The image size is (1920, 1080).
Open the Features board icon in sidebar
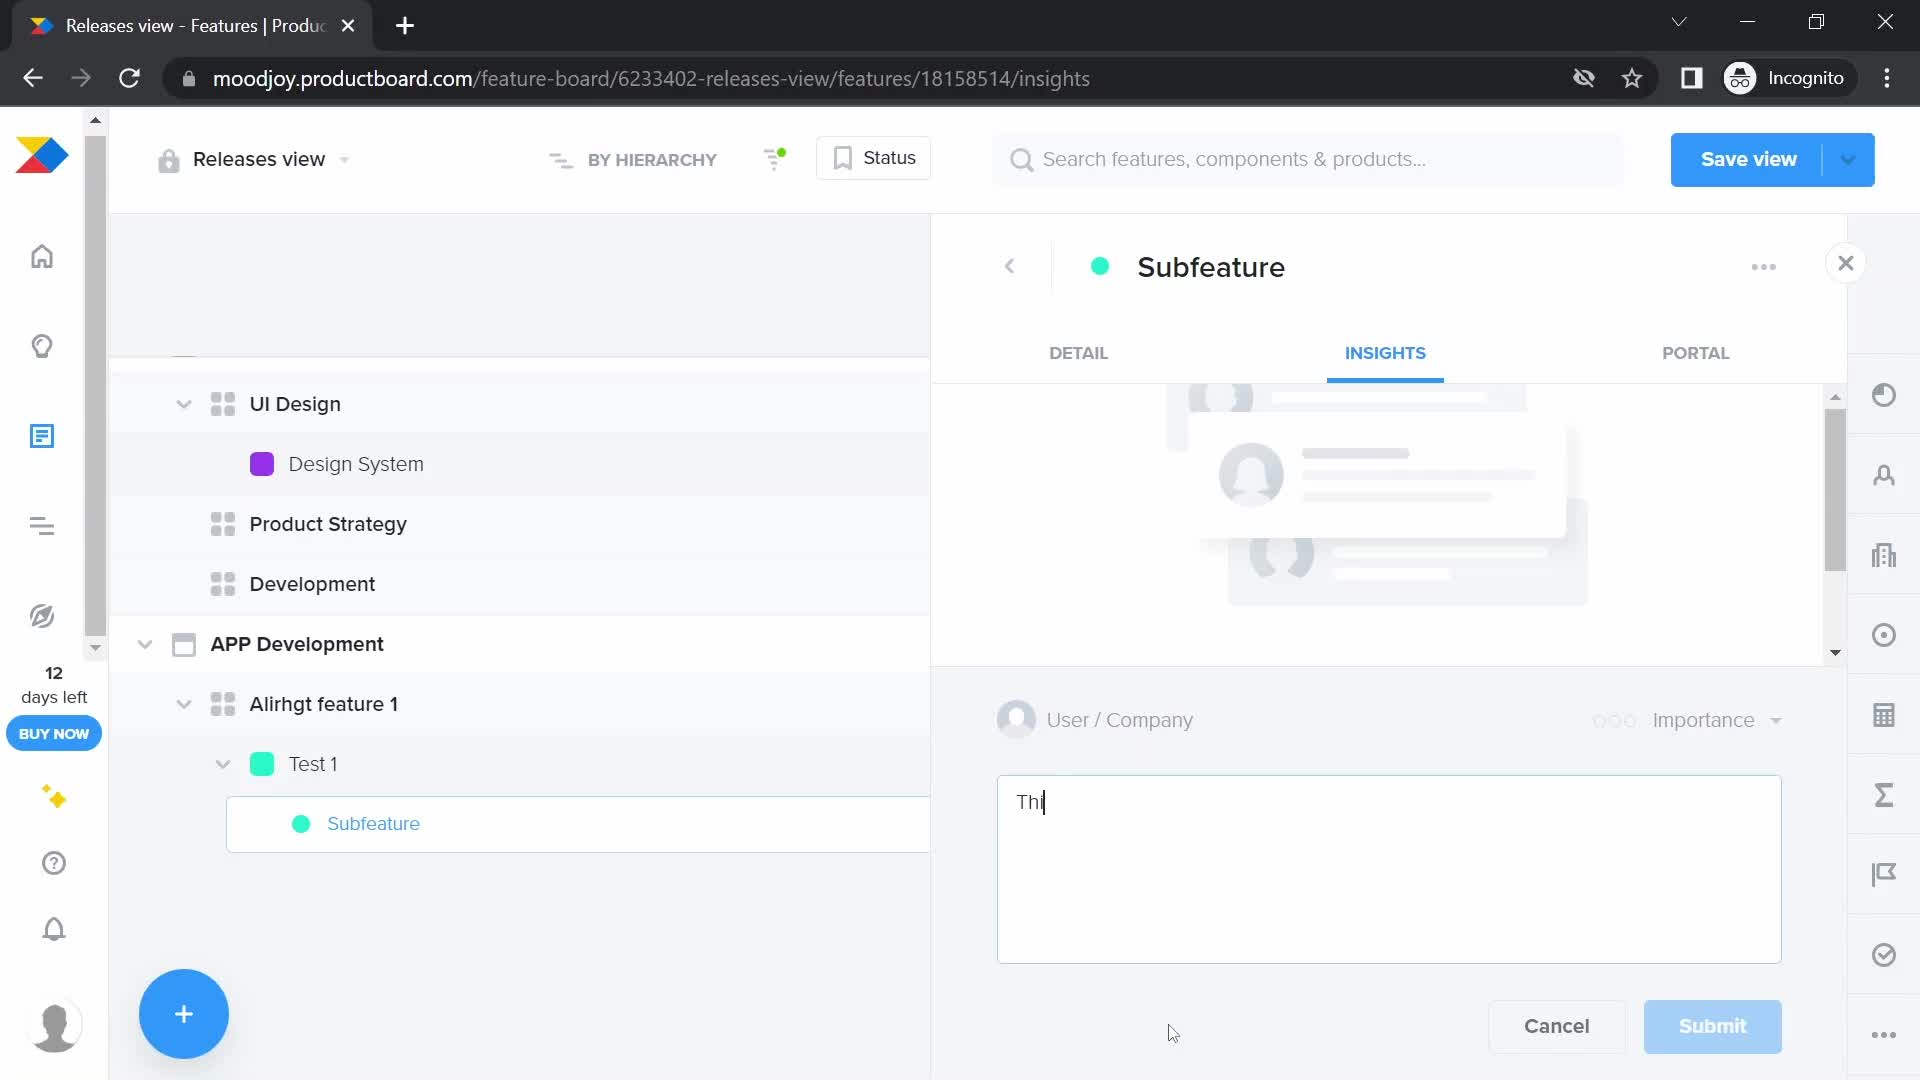[42, 436]
